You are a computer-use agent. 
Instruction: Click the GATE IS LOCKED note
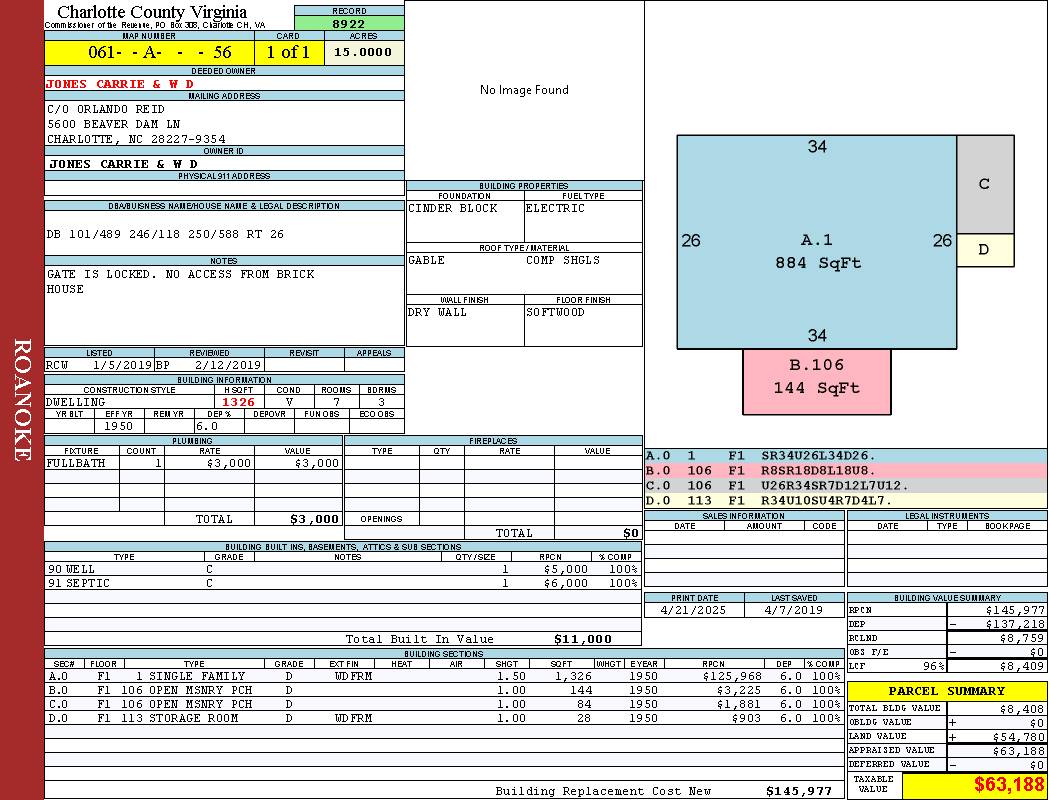click(x=180, y=281)
